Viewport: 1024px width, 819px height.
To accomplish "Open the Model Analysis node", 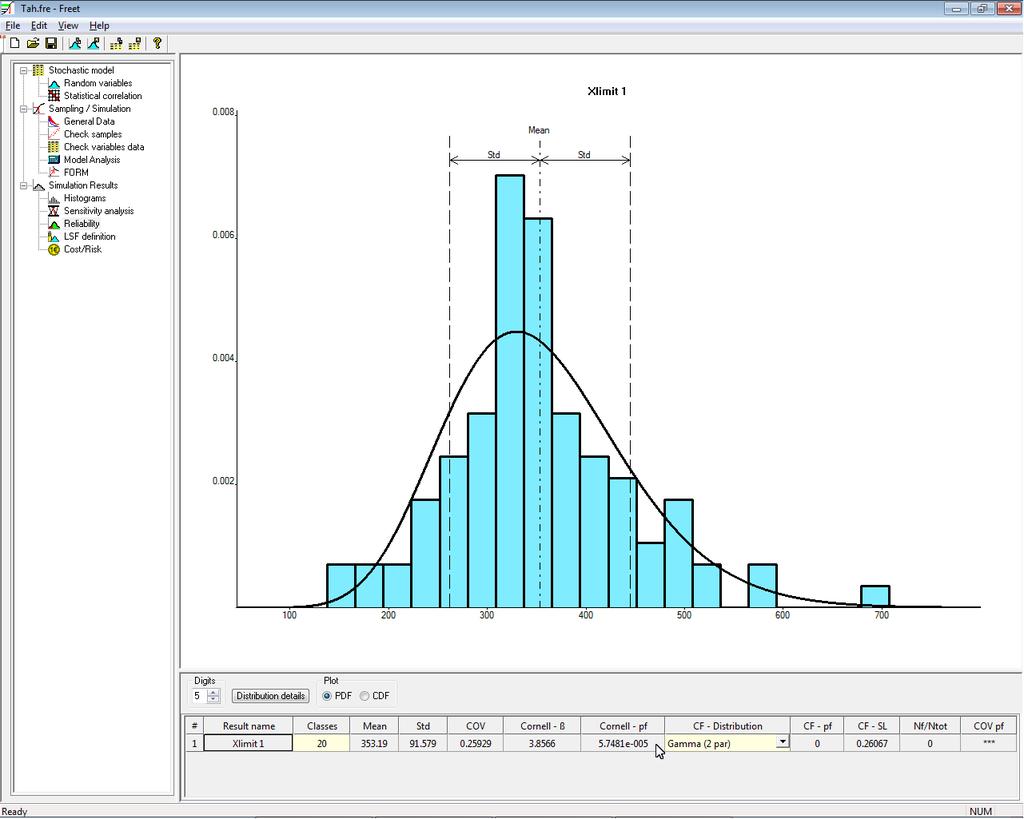I will (91, 159).
